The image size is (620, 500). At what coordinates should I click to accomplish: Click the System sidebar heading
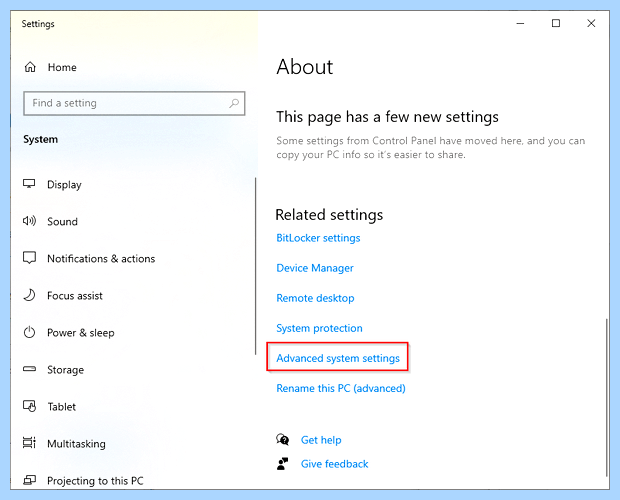click(x=40, y=140)
